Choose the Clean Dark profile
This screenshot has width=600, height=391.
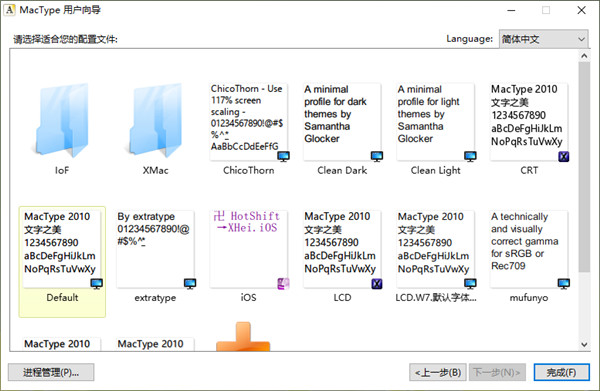[x=342, y=122]
